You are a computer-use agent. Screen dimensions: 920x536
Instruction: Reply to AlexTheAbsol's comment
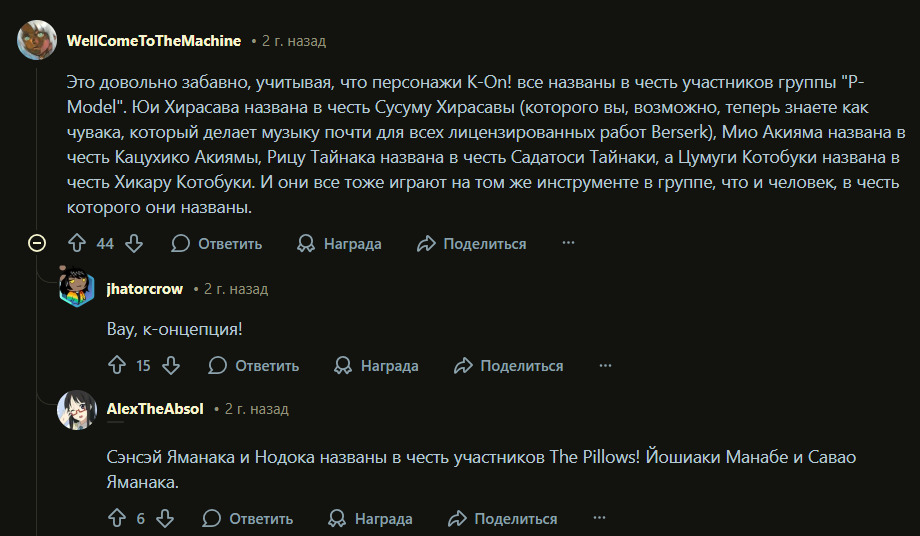248,519
